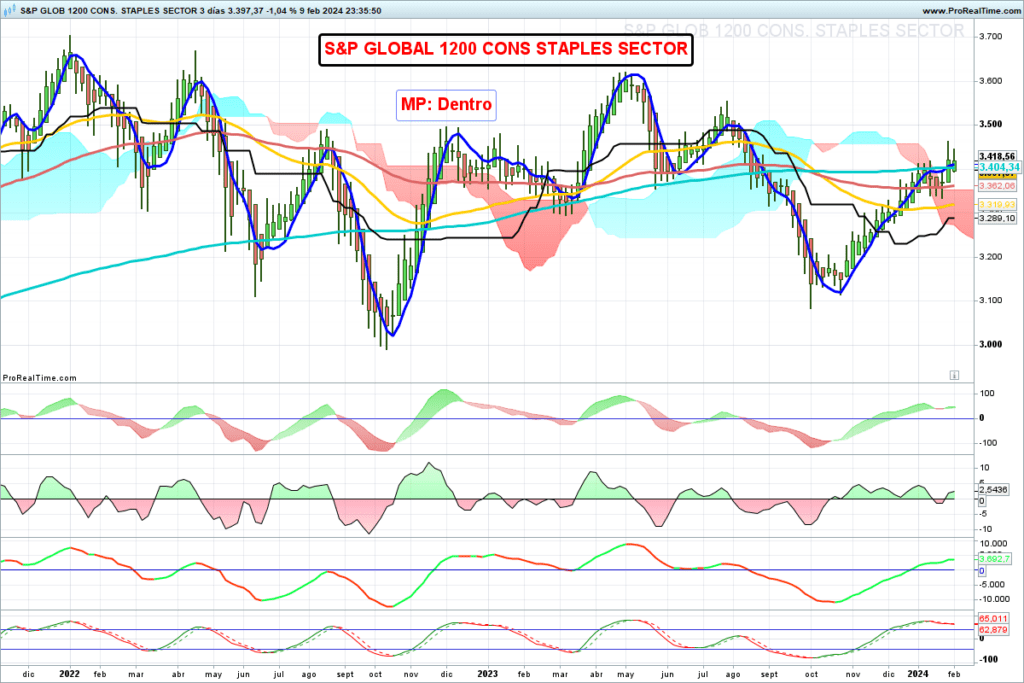Click the black 3.289,10 price label

(x=997, y=218)
